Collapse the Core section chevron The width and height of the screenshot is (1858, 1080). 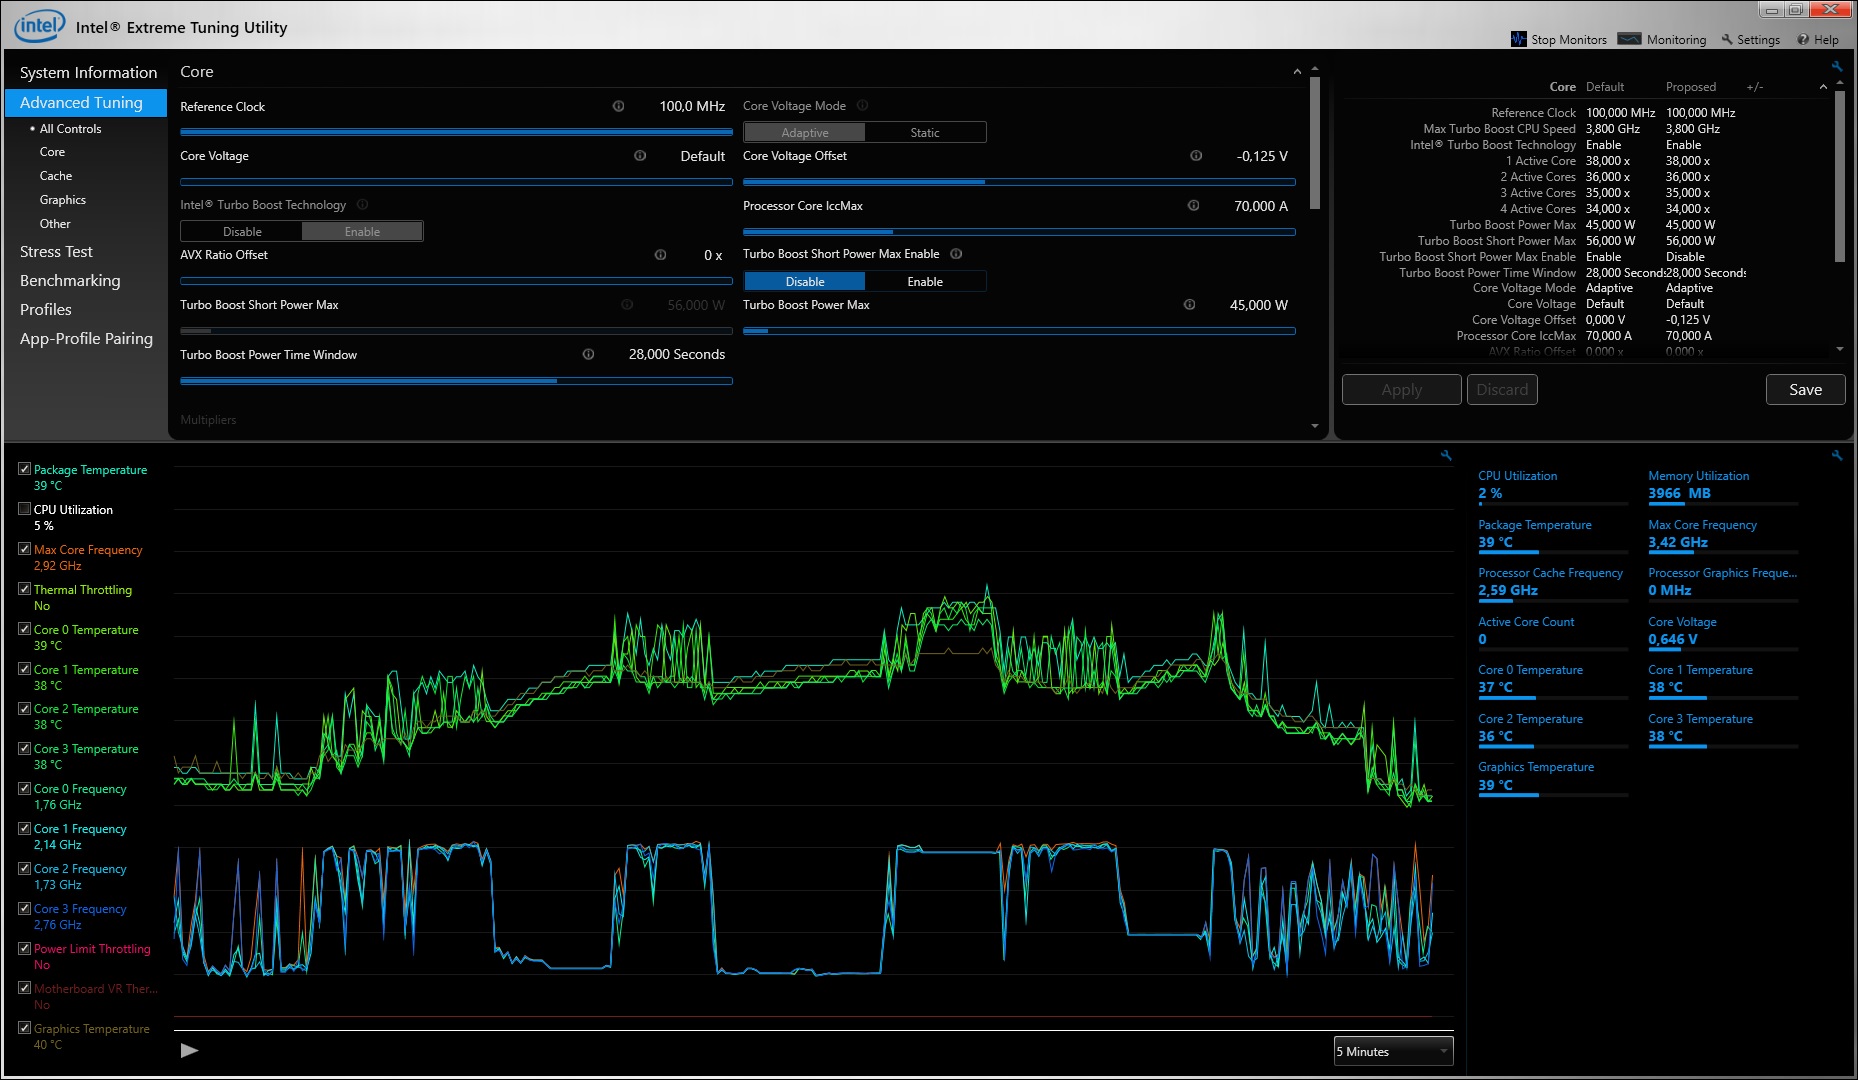[1297, 72]
